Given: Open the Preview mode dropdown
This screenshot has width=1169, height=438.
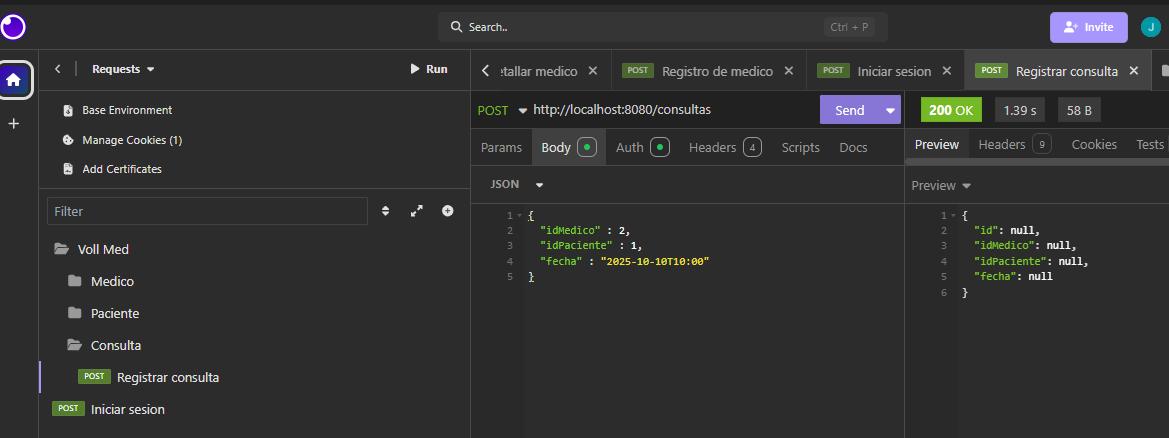Looking at the screenshot, I should click(x=942, y=185).
